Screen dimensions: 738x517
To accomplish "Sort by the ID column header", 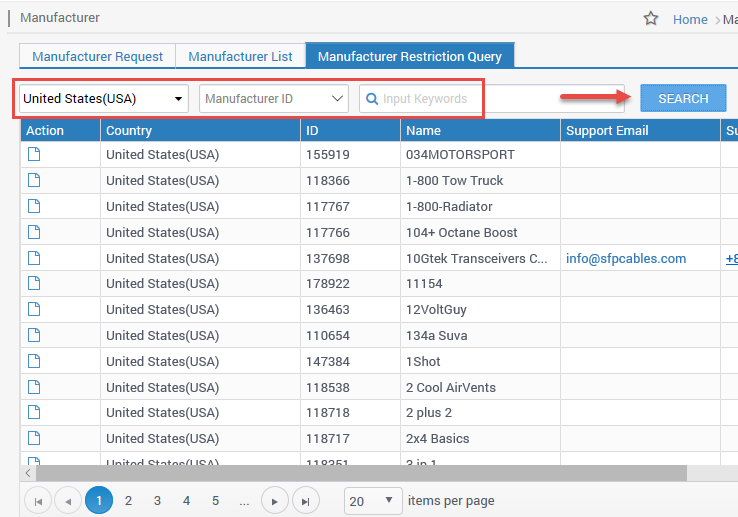I will tap(351, 130).
